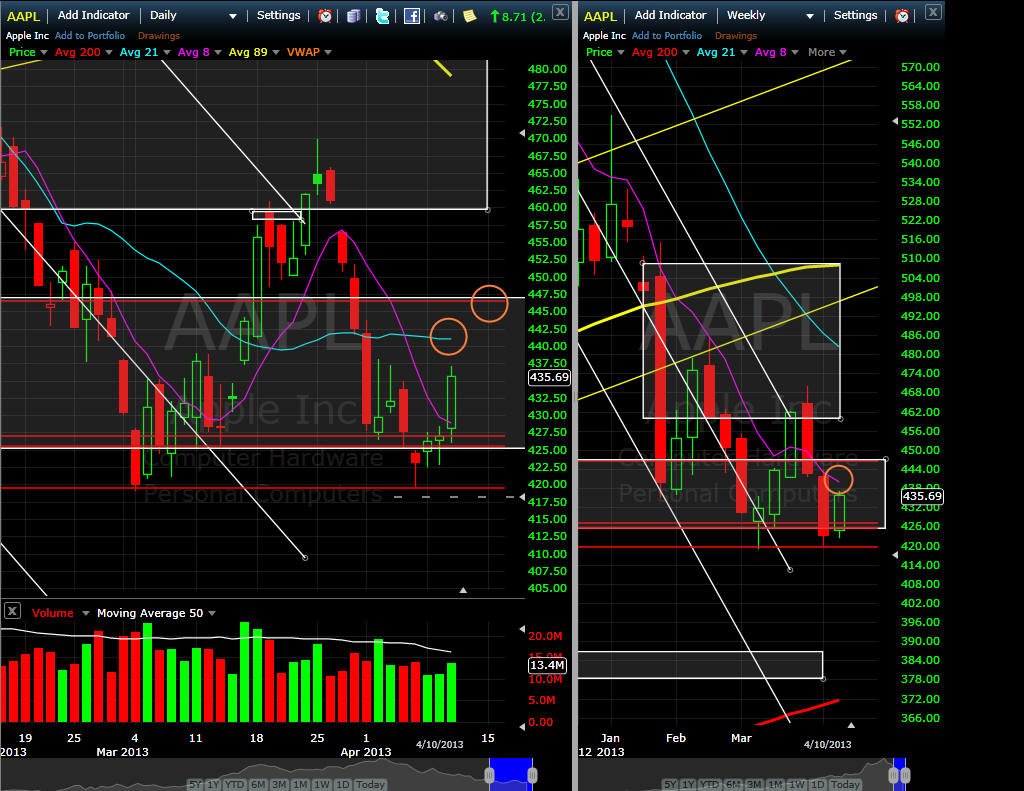Grab left handle of Daily range slider
This screenshot has width=1024, height=791.
[x=489, y=775]
